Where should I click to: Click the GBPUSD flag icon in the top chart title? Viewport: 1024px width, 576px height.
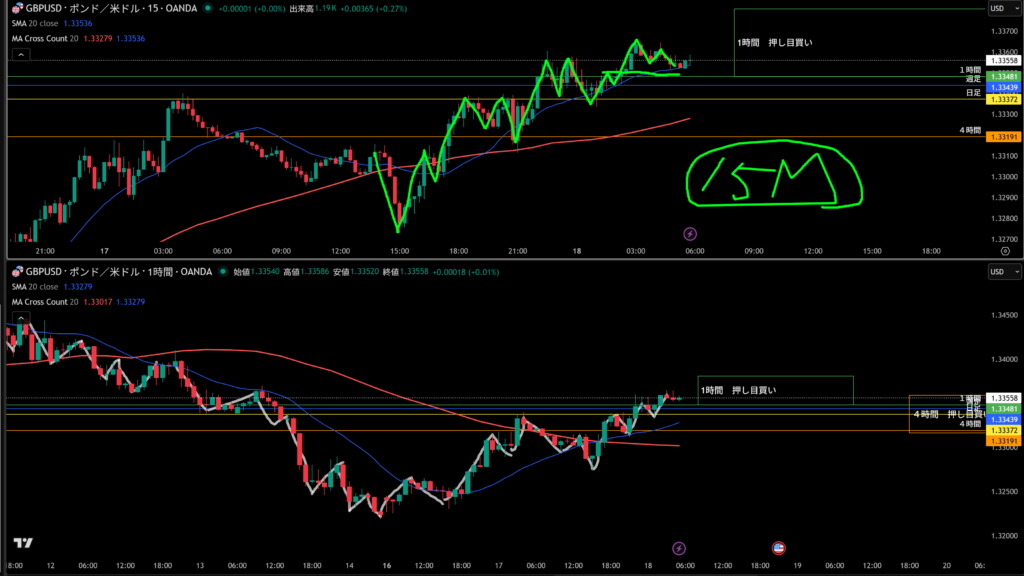[x=16, y=8]
